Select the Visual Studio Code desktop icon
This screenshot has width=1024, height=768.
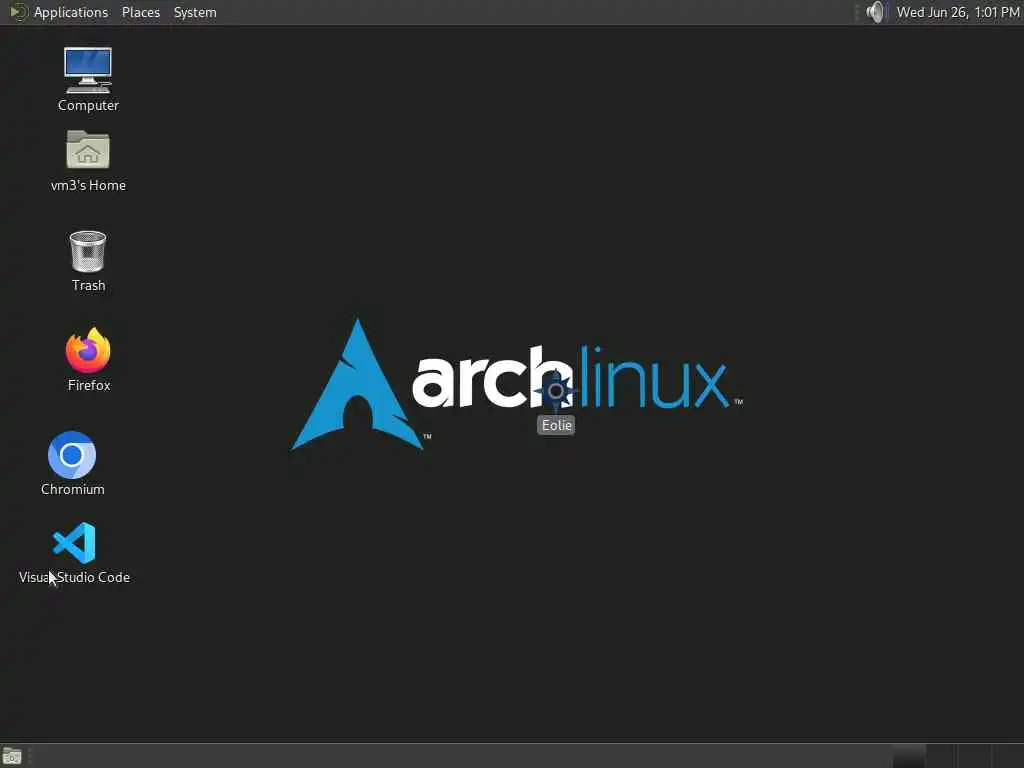(74, 543)
